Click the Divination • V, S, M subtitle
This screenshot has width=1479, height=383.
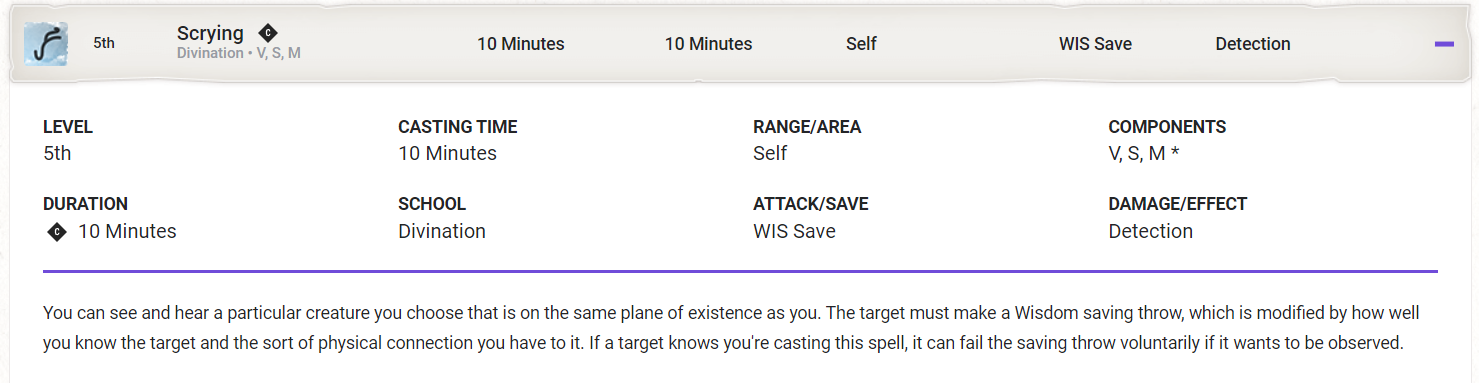239,53
